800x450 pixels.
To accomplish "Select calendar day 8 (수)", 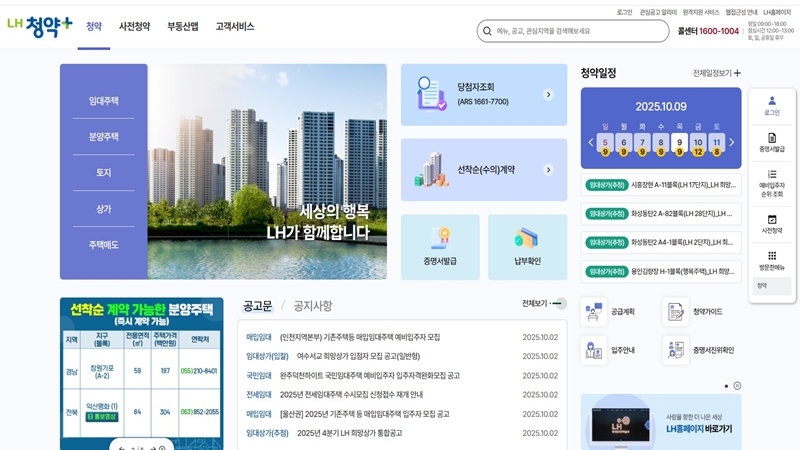I will (x=661, y=144).
